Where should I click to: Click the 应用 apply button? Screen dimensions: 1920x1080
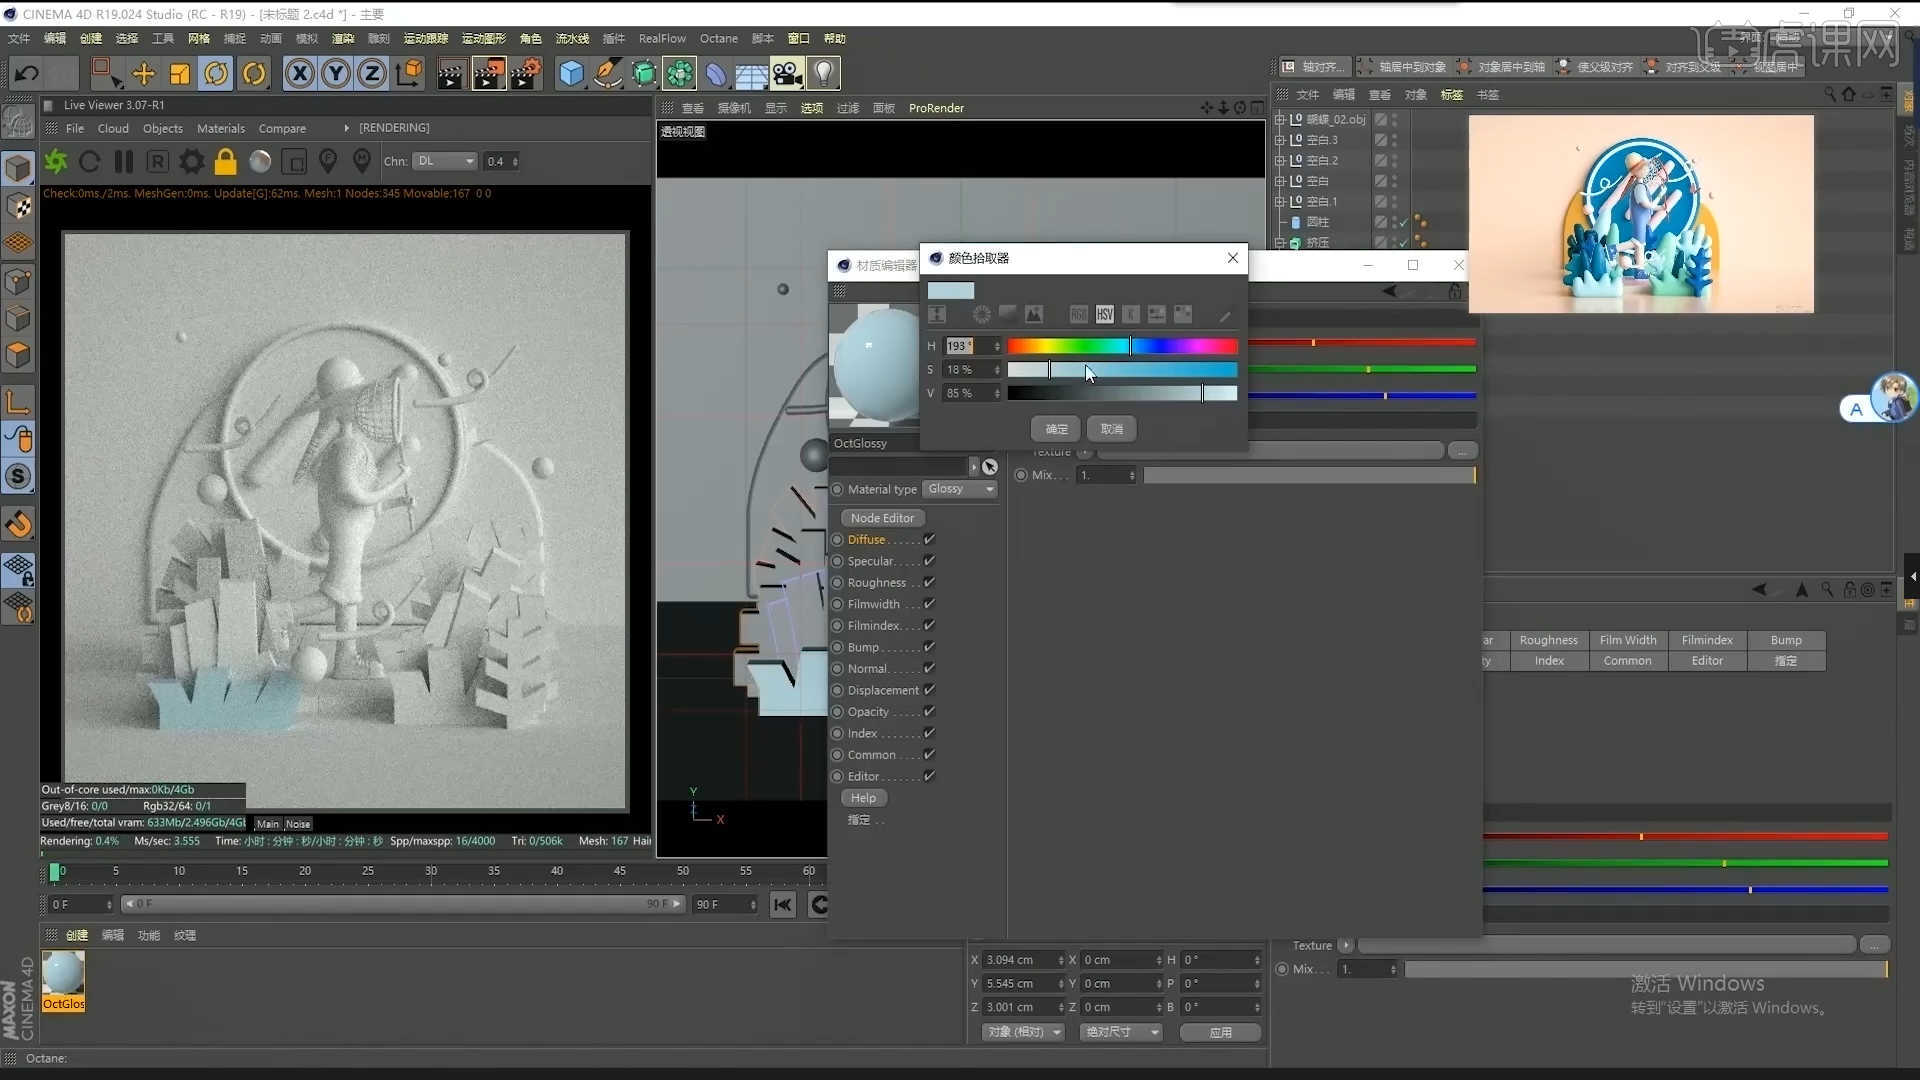1221,1032
